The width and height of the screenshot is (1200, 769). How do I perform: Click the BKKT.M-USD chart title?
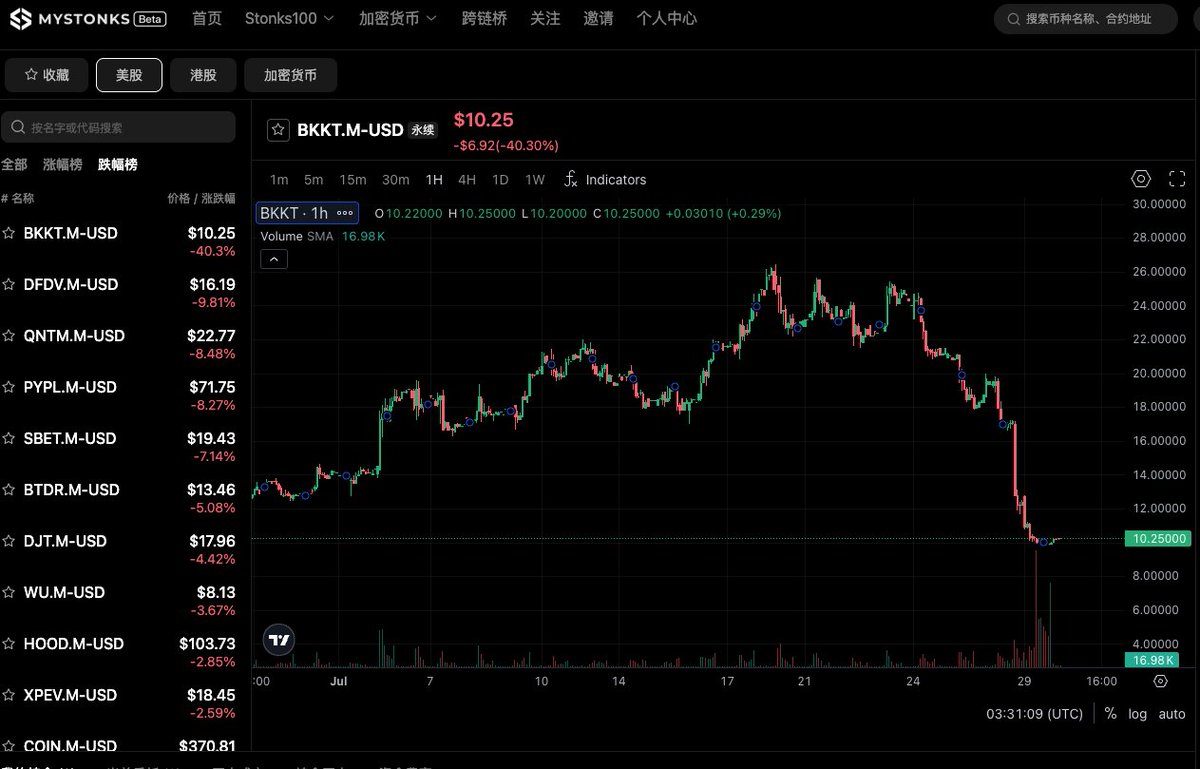(350, 130)
